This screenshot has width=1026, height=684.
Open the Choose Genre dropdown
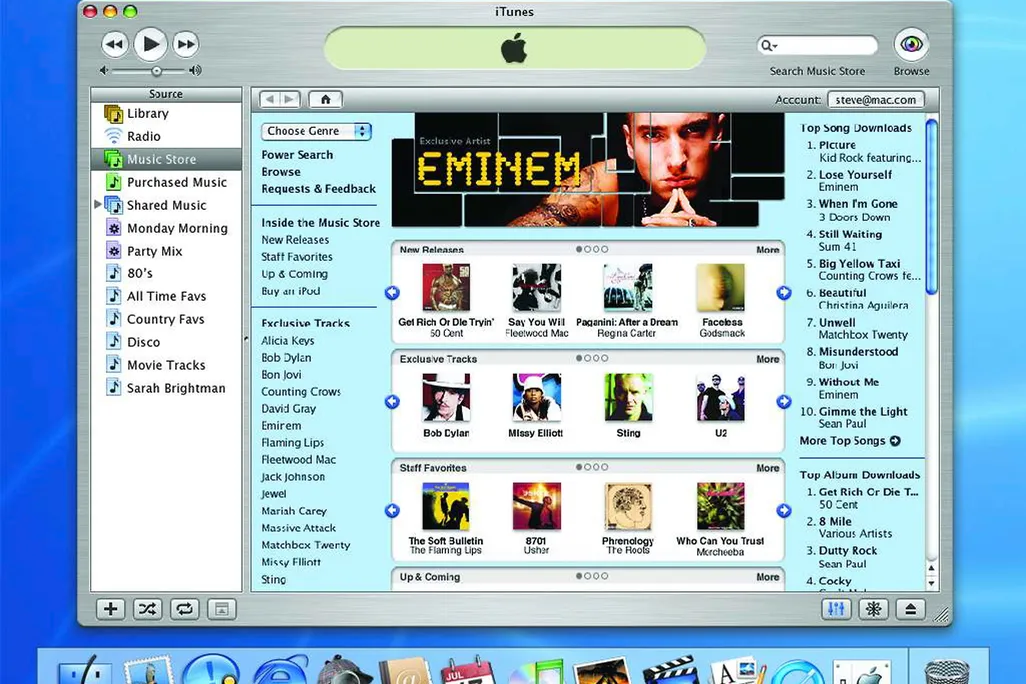tap(315, 130)
